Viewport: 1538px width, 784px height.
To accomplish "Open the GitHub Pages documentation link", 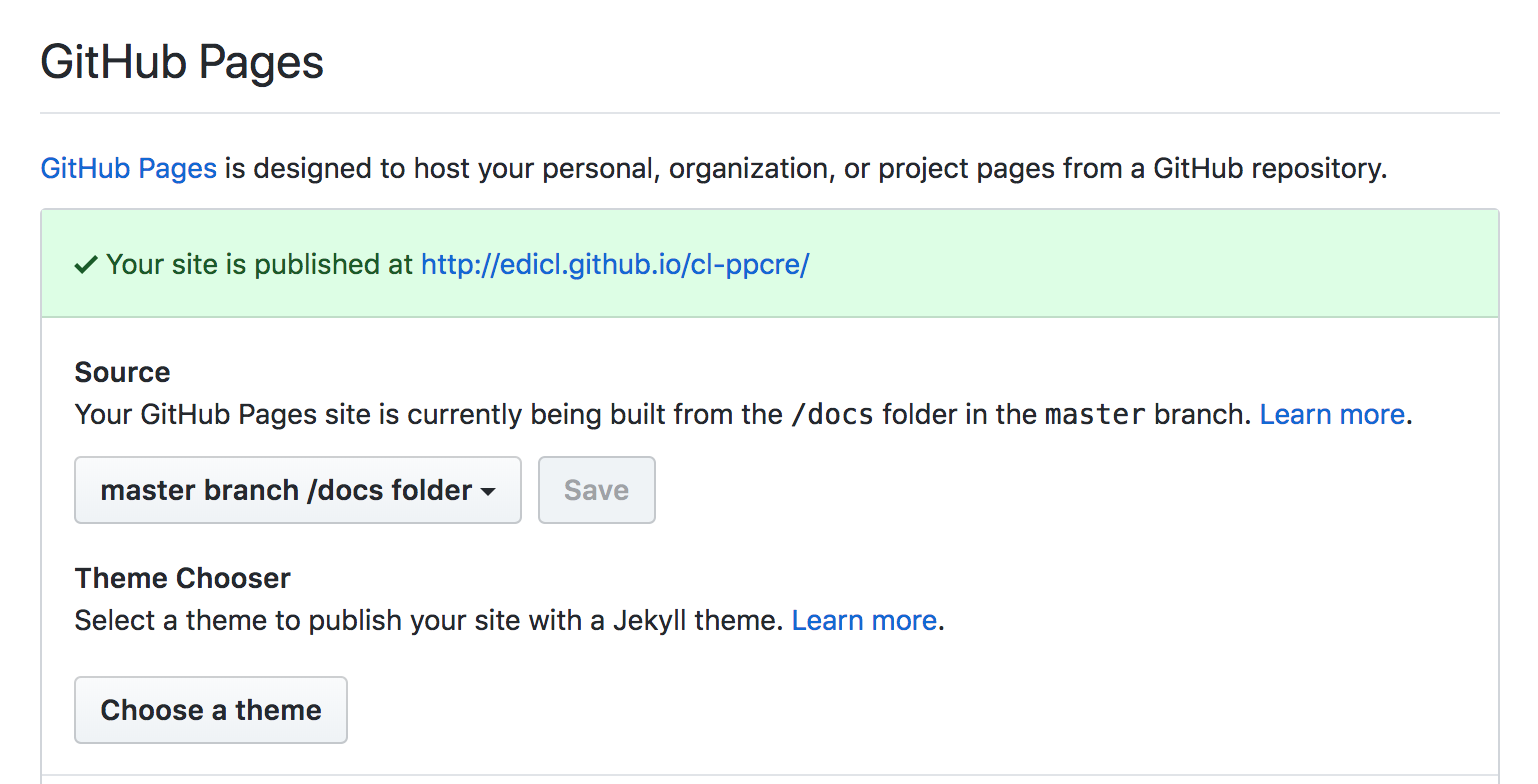I will coord(128,168).
